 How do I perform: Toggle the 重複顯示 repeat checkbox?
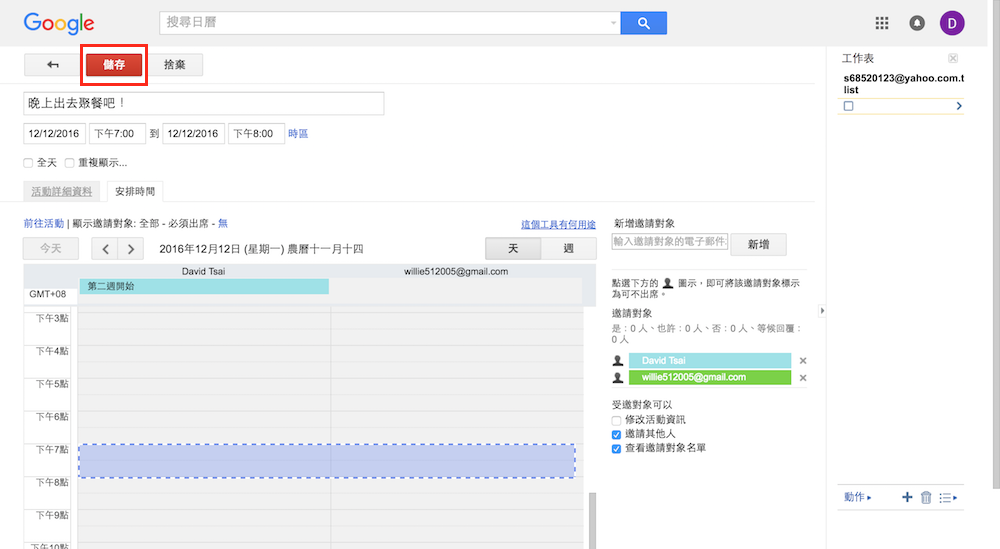pos(70,163)
